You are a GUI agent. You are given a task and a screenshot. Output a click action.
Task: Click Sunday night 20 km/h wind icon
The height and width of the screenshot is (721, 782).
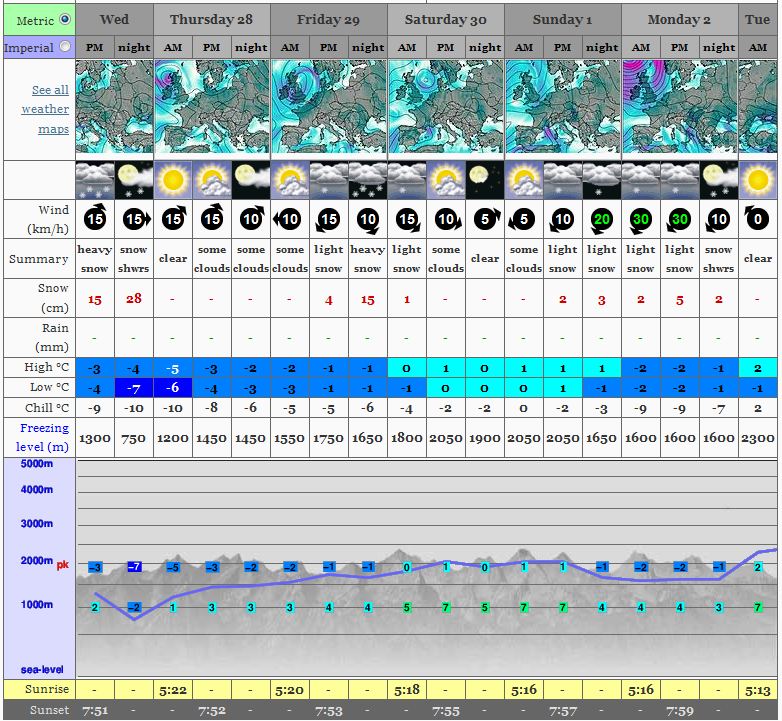[602, 219]
